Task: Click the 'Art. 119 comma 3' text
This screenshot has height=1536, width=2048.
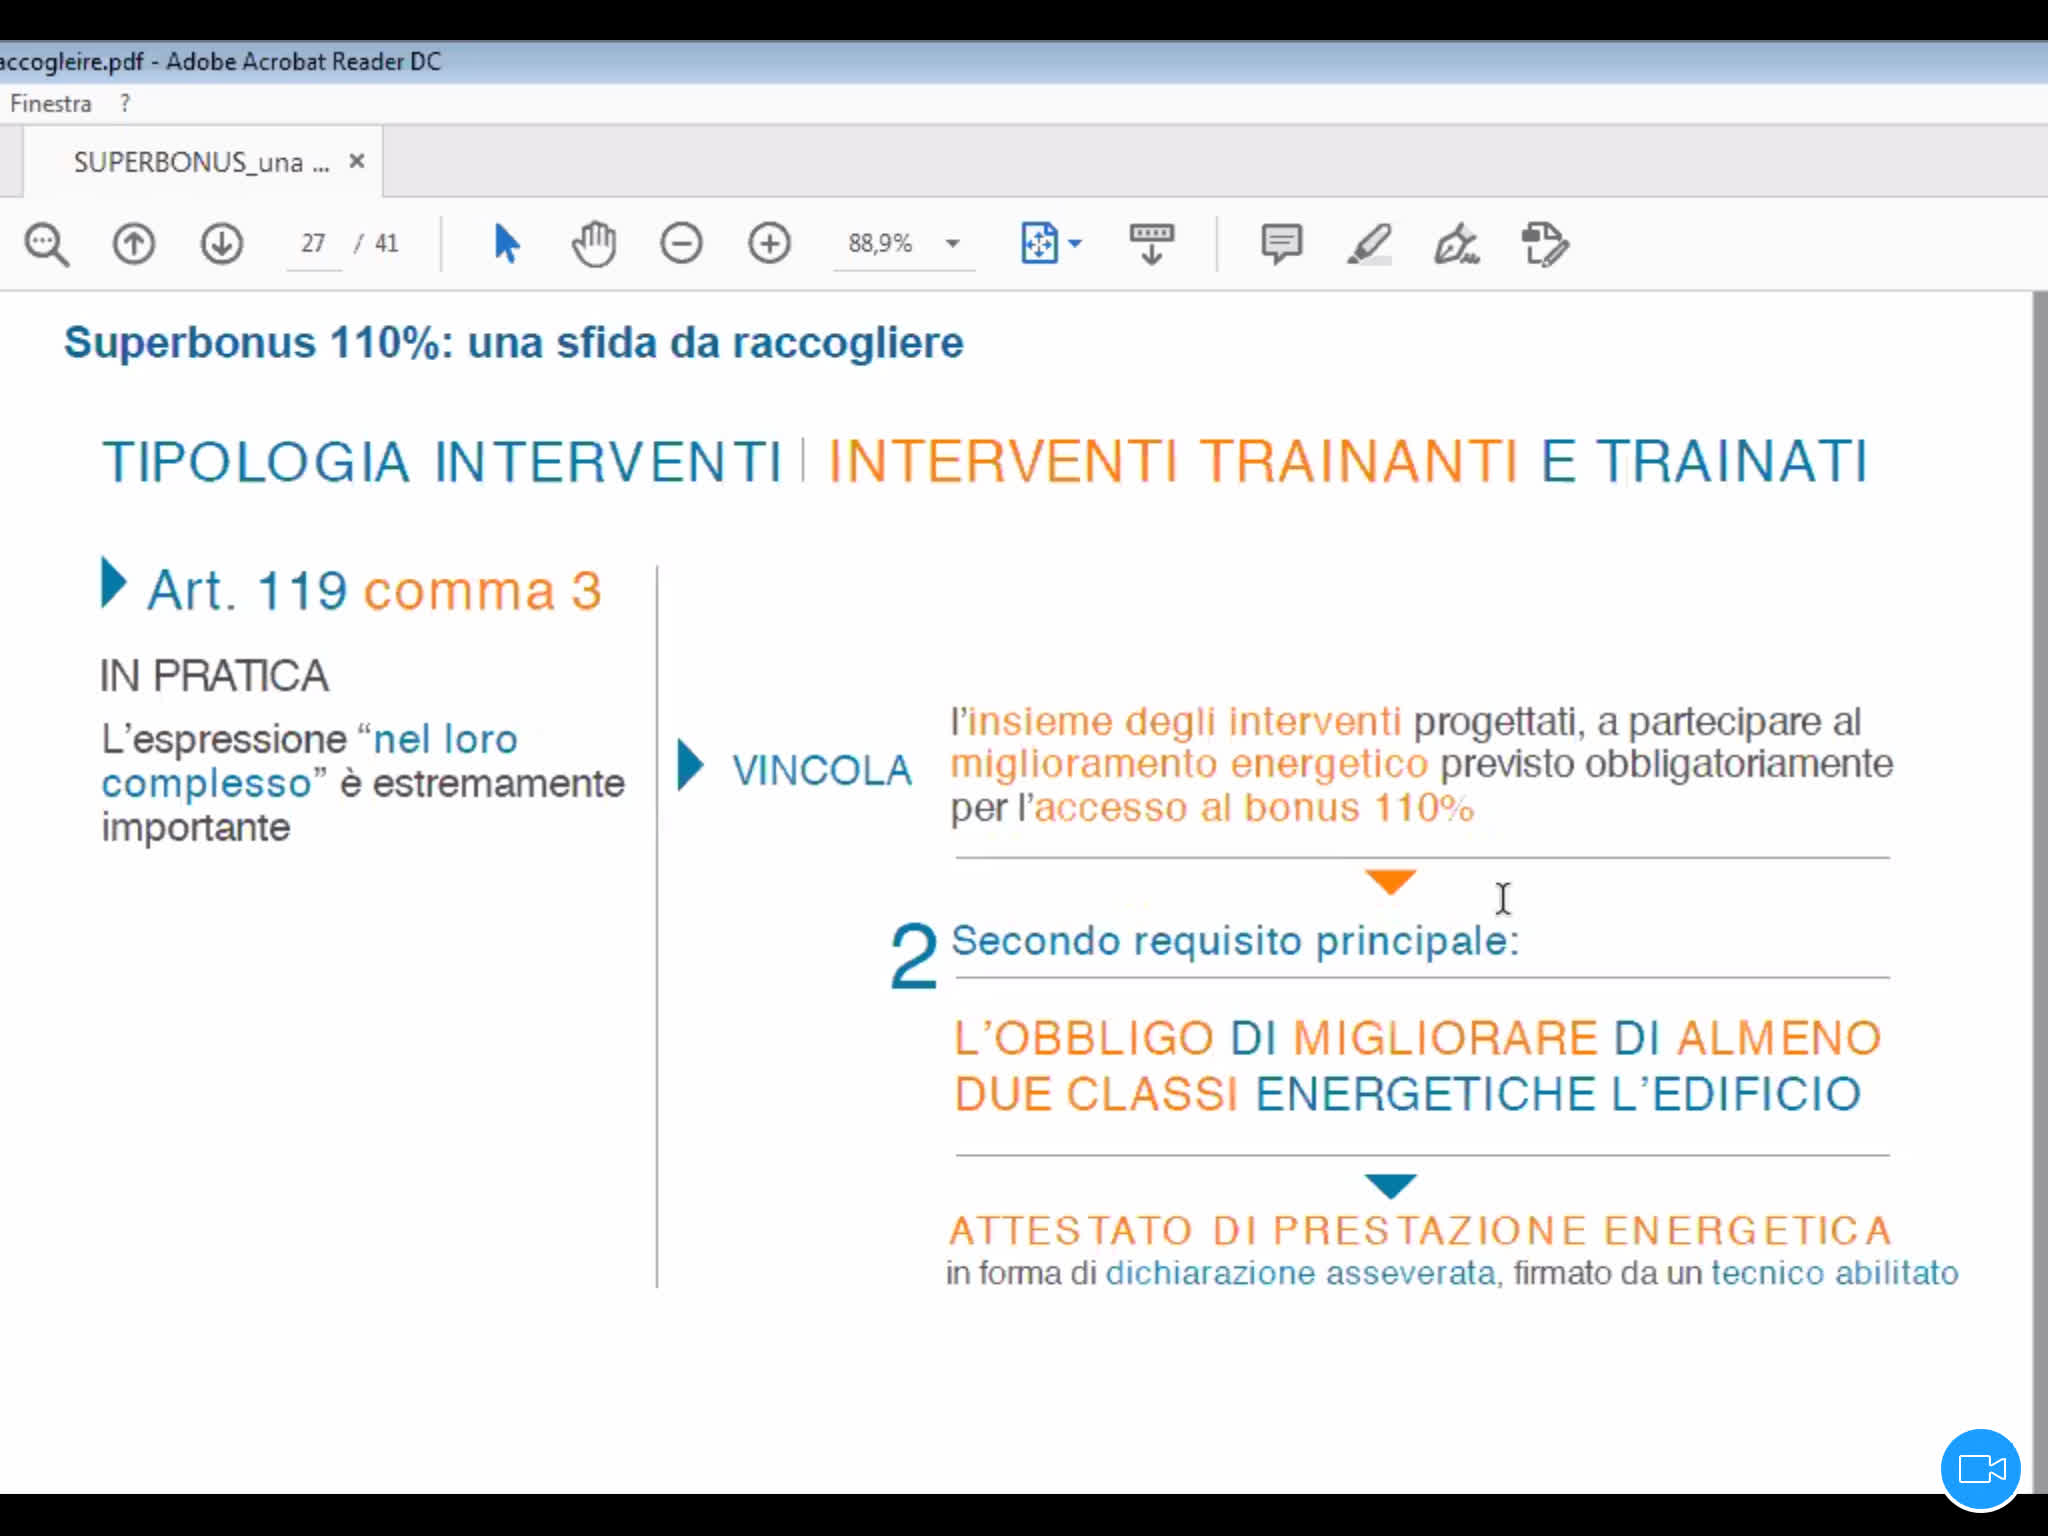Action: pos(375,590)
